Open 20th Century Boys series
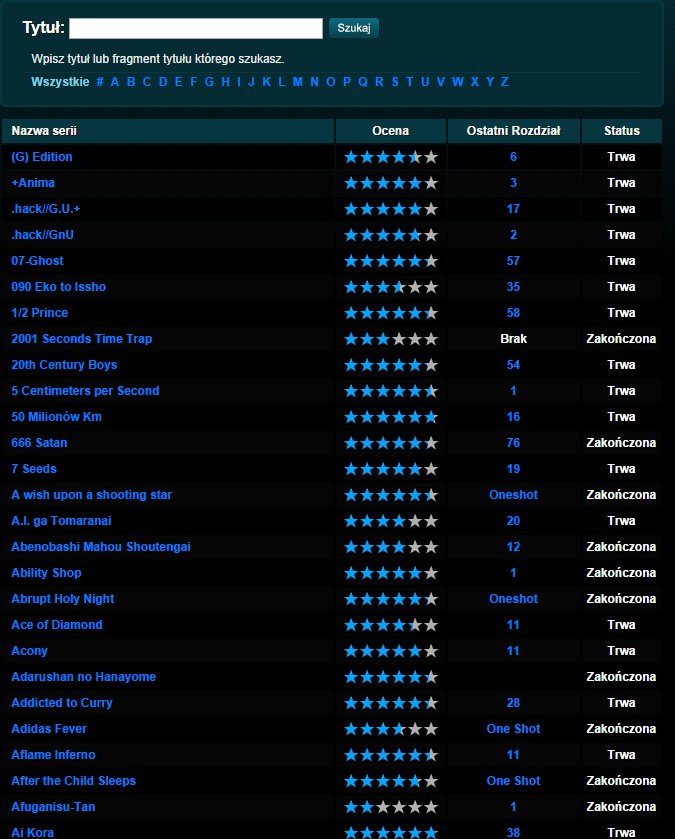 point(64,365)
